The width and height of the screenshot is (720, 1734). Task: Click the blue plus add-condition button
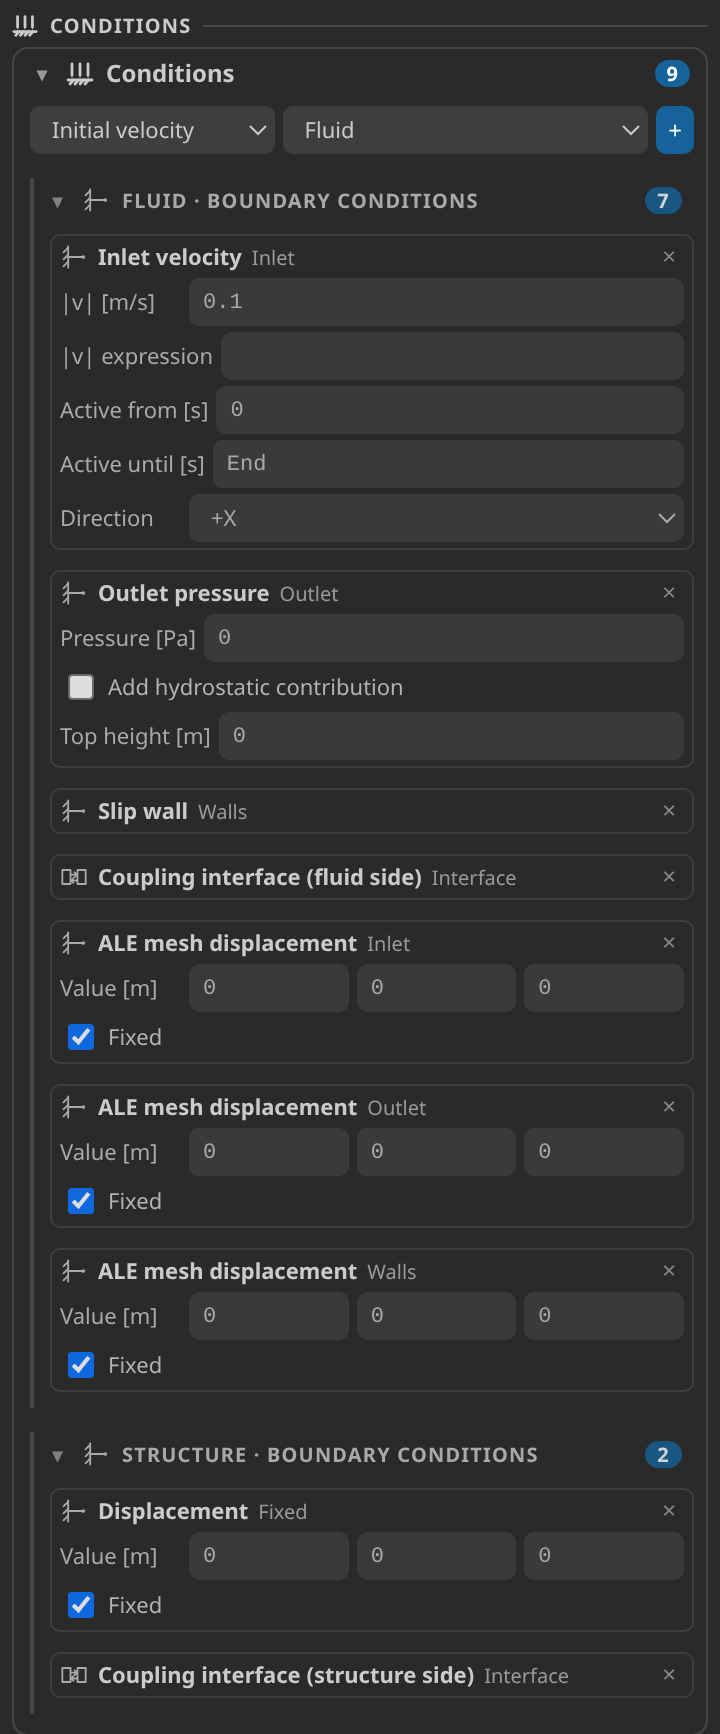675,131
